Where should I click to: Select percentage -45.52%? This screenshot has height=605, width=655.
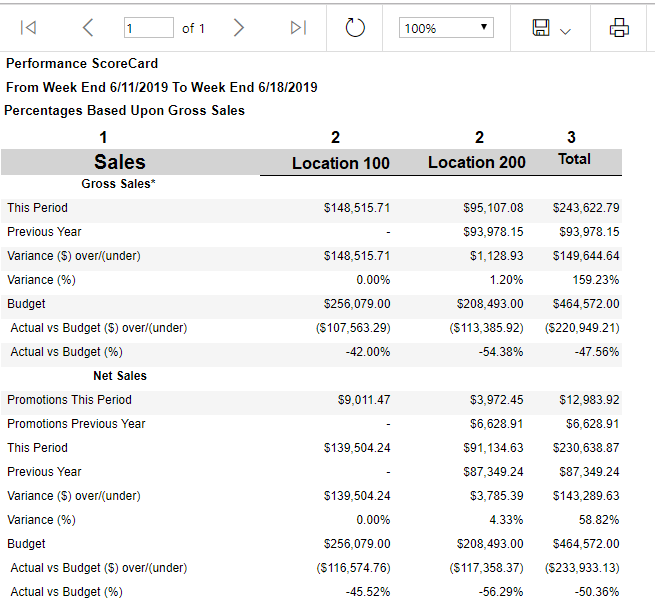point(368,592)
